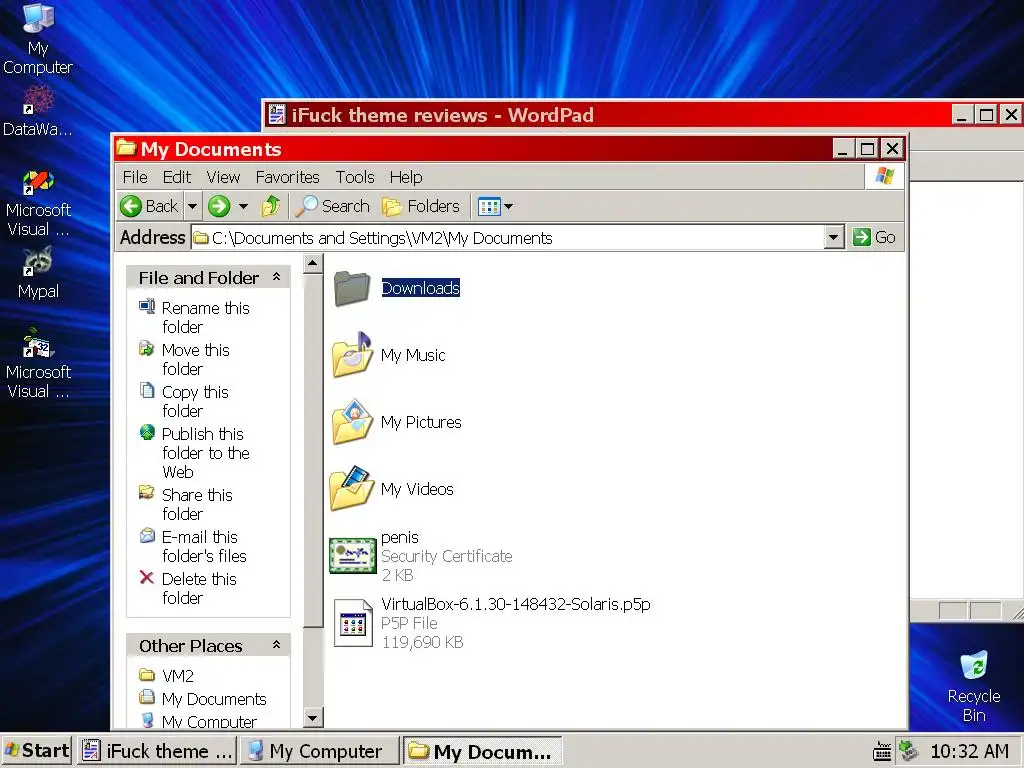Image resolution: width=1024 pixels, height=768 pixels.
Task: Open the Help menu
Action: [406, 177]
